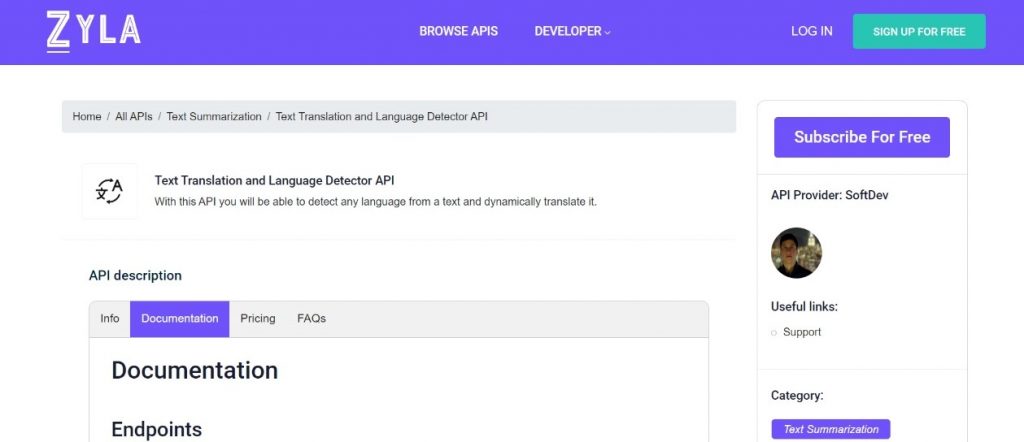Click the translation API icon
Screen dimensions: 1024x442
[x=110, y=191]
